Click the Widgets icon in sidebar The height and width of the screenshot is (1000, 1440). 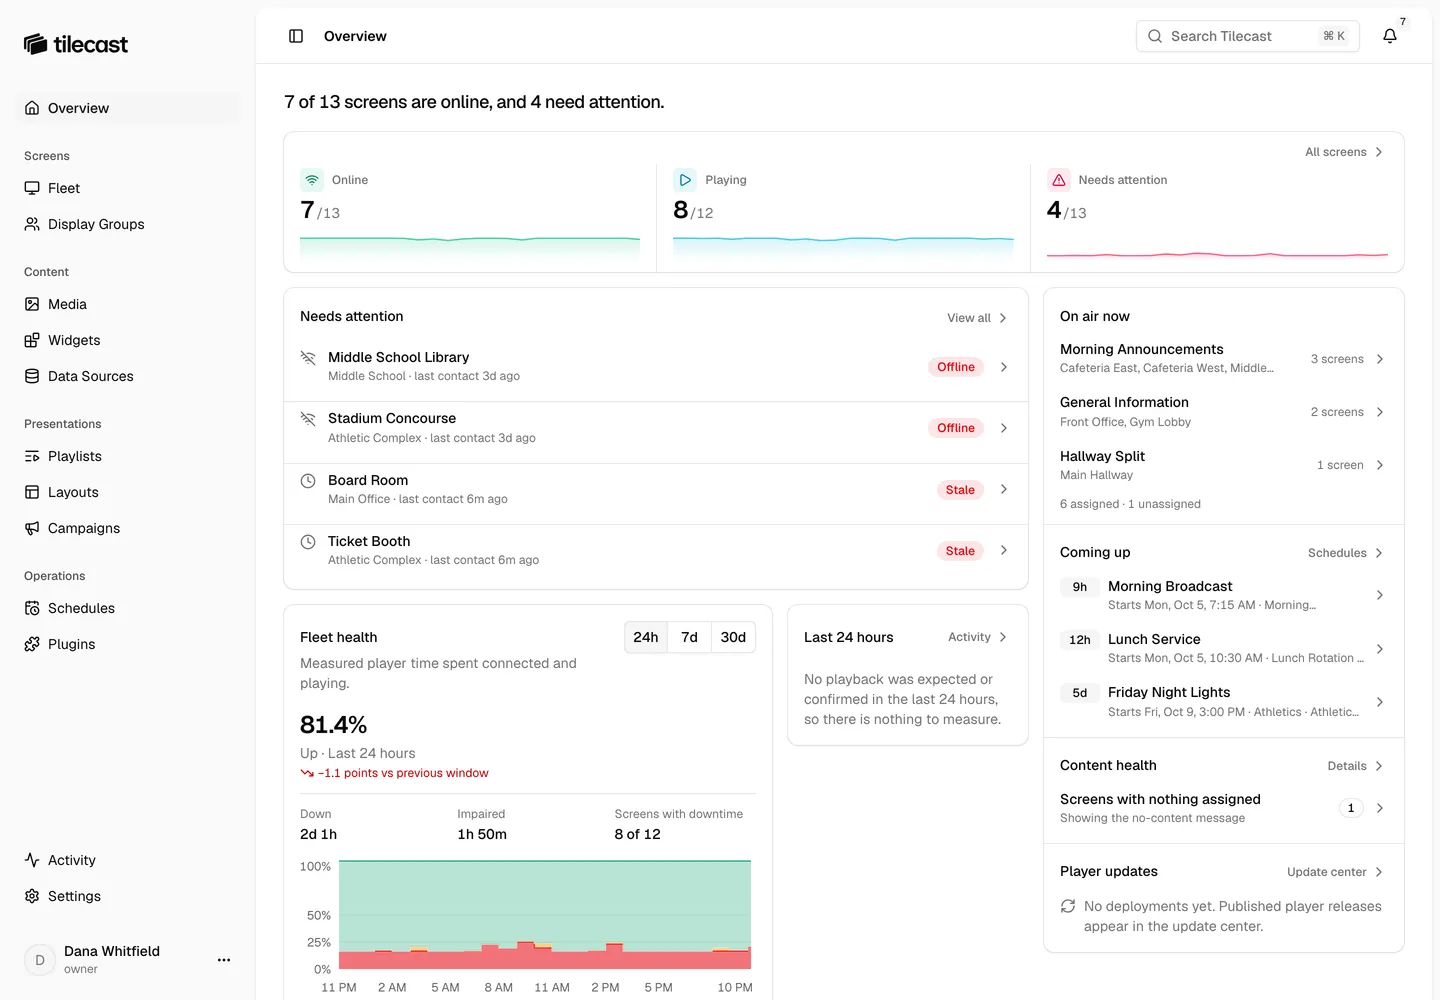point(32,340)
